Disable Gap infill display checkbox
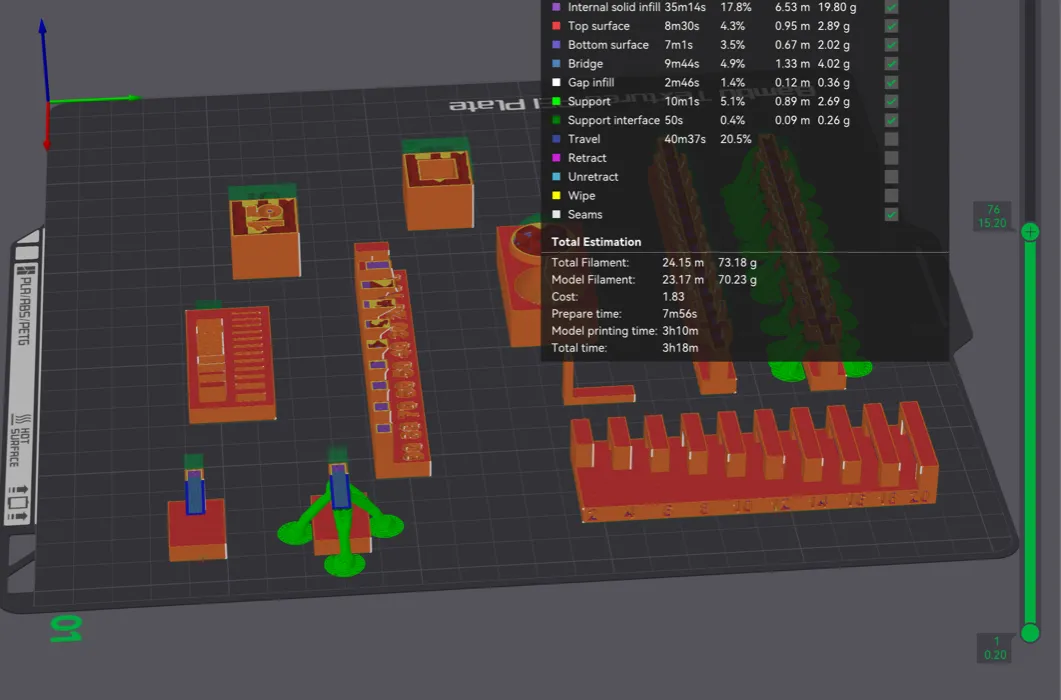 click(x=891, y=83)
